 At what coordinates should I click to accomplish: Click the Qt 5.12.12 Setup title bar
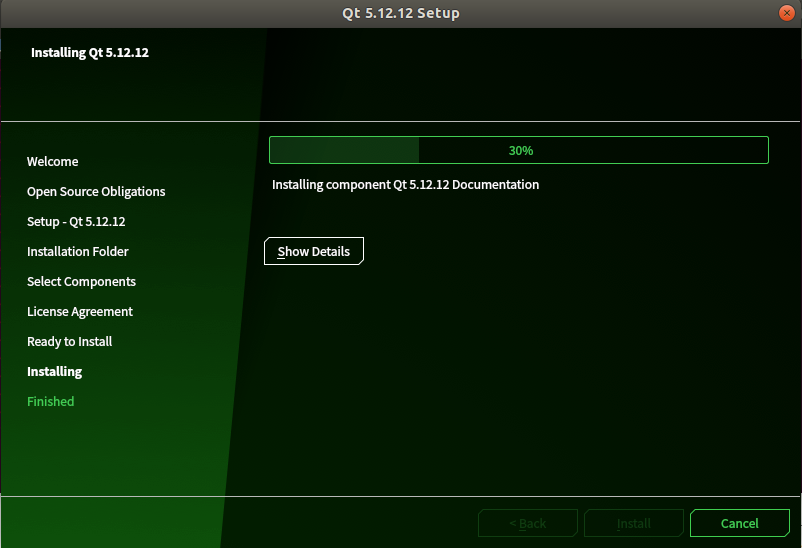tap(401, 13)
